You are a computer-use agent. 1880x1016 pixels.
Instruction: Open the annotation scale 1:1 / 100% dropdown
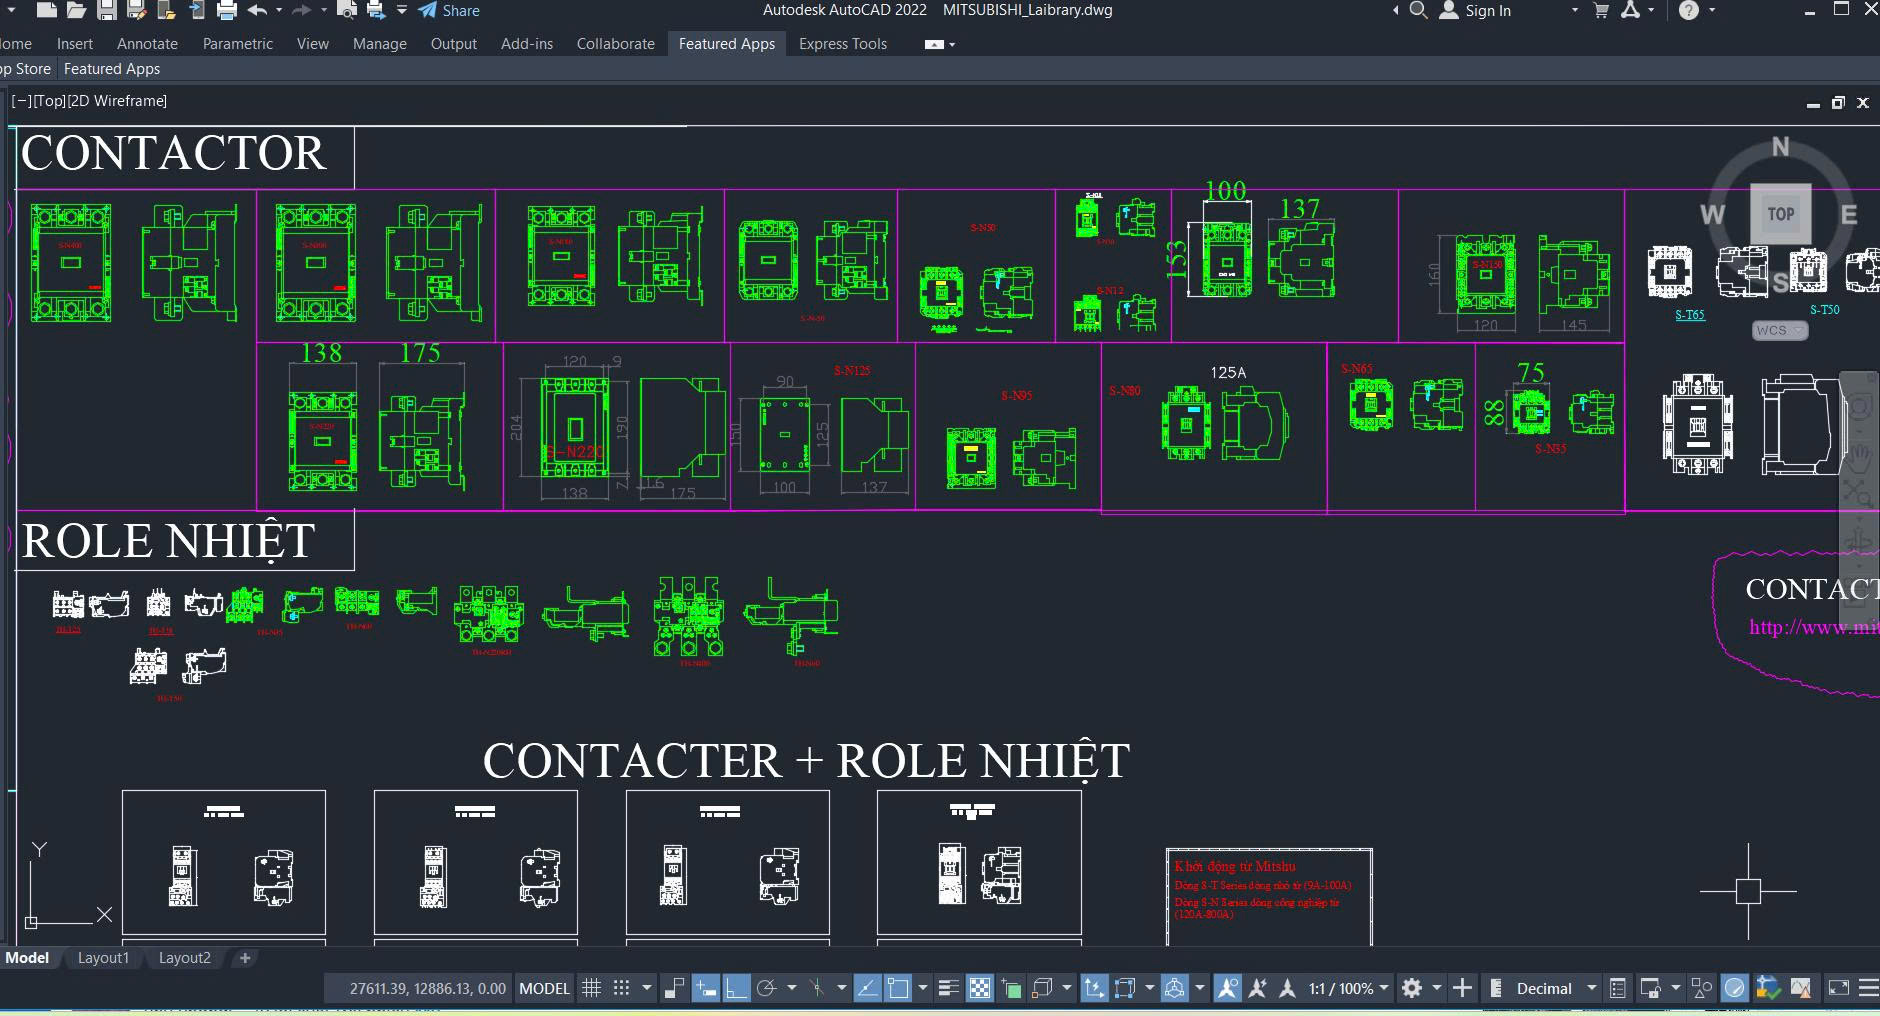pos(1349,988)
